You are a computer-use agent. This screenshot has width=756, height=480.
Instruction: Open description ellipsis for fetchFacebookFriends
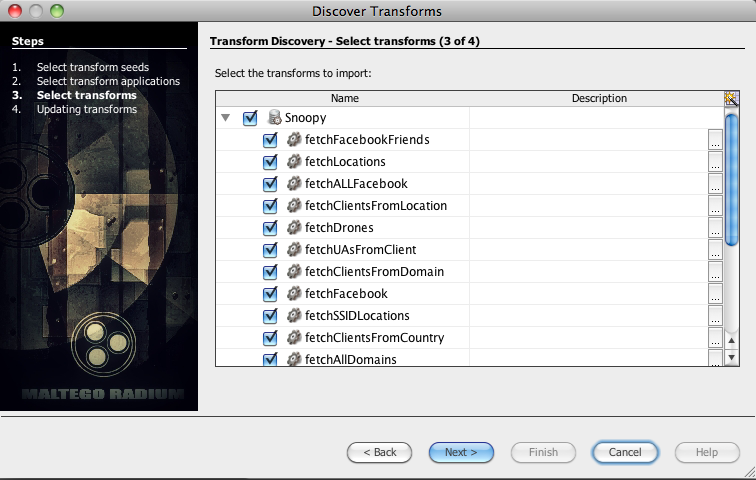click(x=714, y=141)
